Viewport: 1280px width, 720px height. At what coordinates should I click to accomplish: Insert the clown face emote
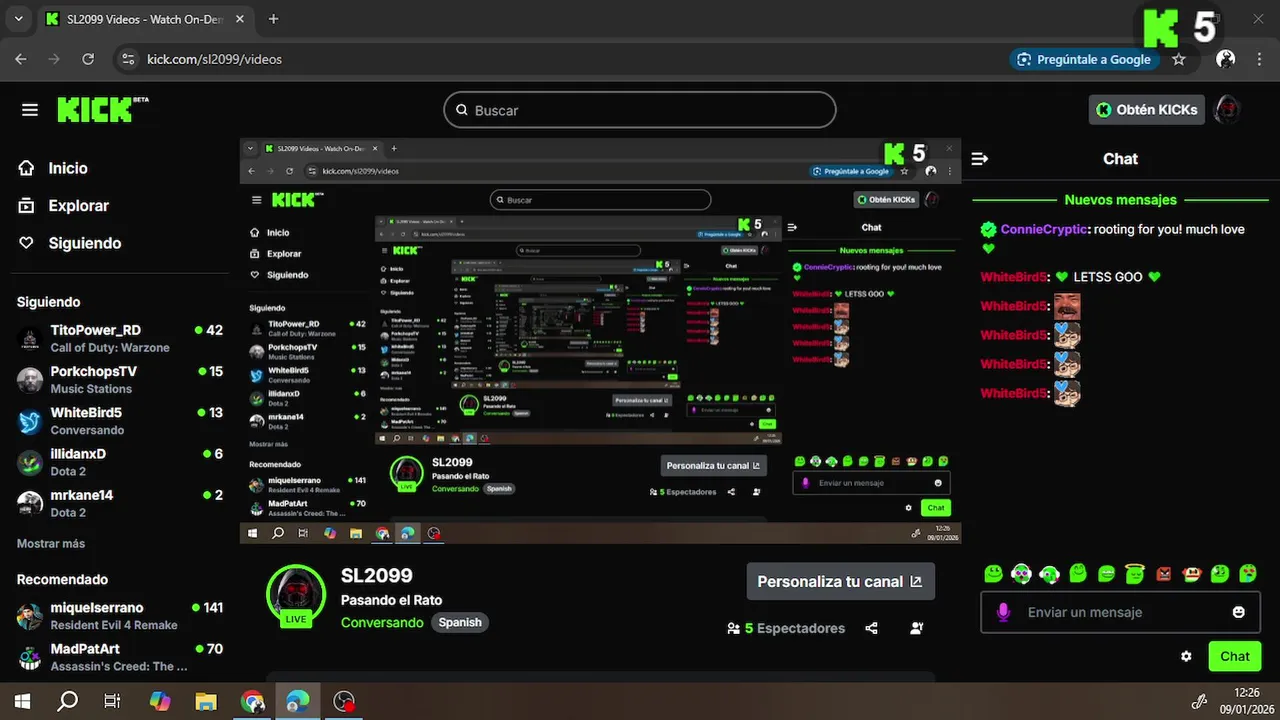(x=1191, y=574)
